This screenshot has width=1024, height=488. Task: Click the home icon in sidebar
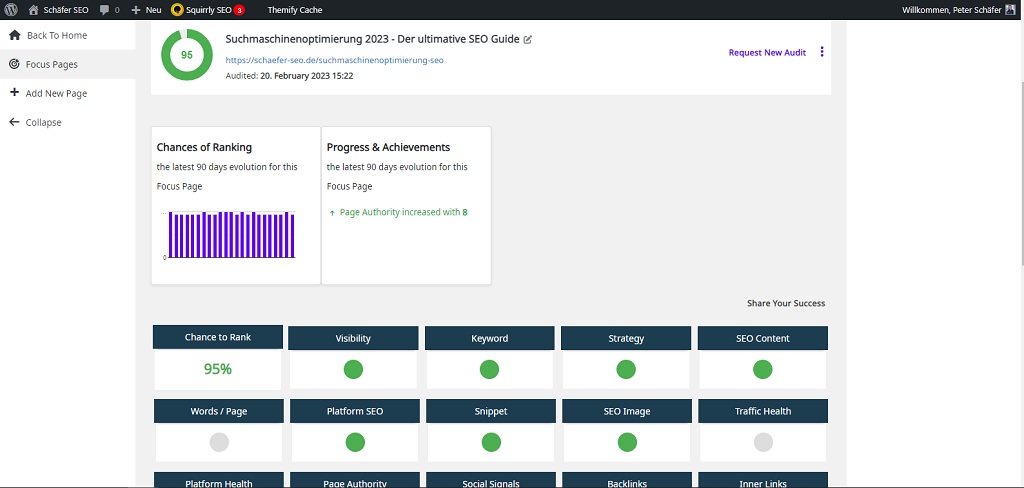14,35
